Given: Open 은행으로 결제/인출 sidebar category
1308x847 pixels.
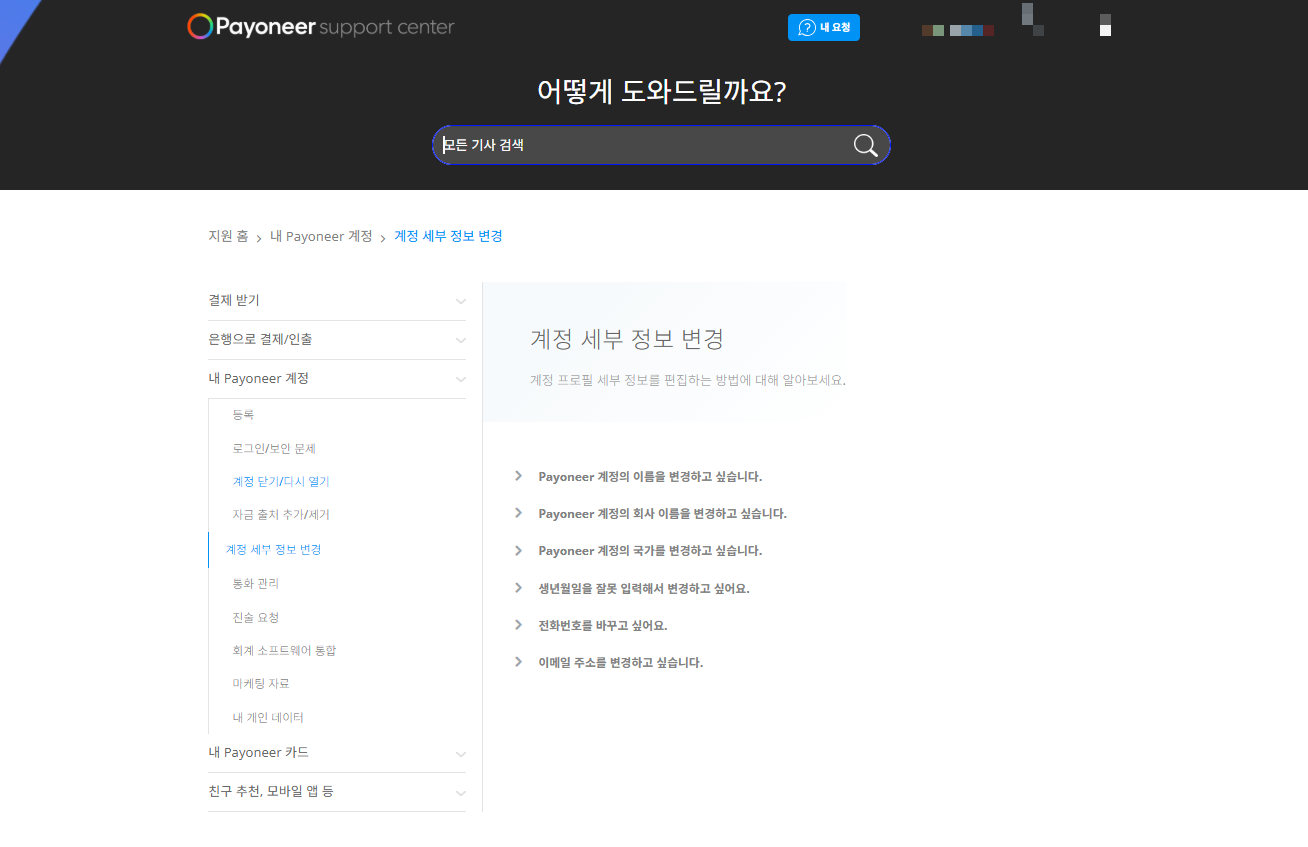Looking at the screenshot, I should point(260,339).
